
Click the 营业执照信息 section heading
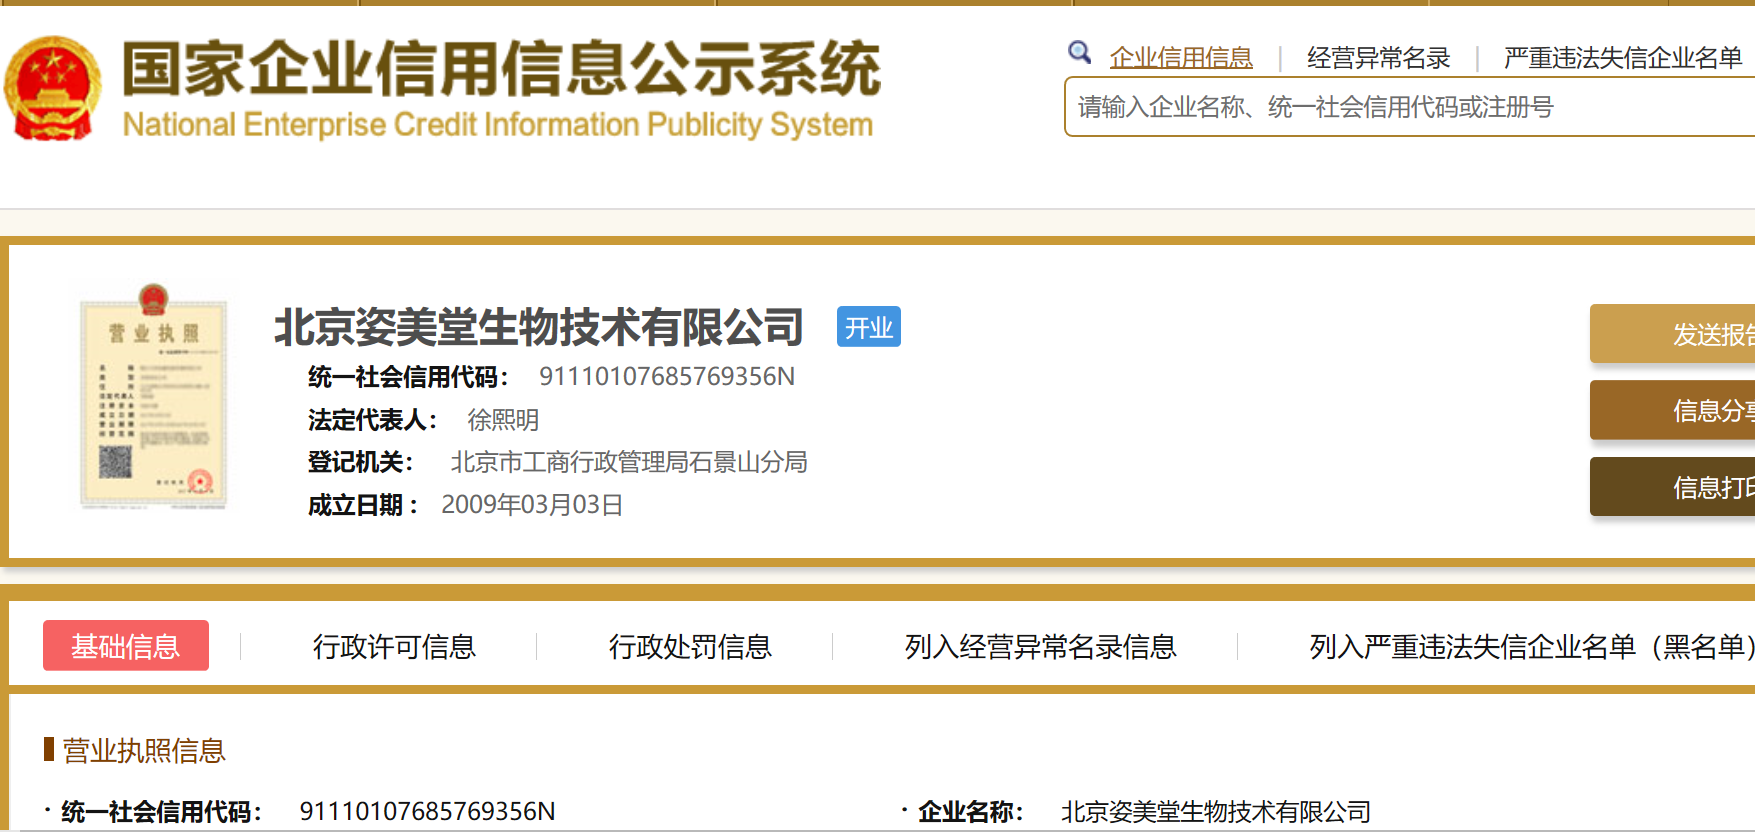point(144,751)
